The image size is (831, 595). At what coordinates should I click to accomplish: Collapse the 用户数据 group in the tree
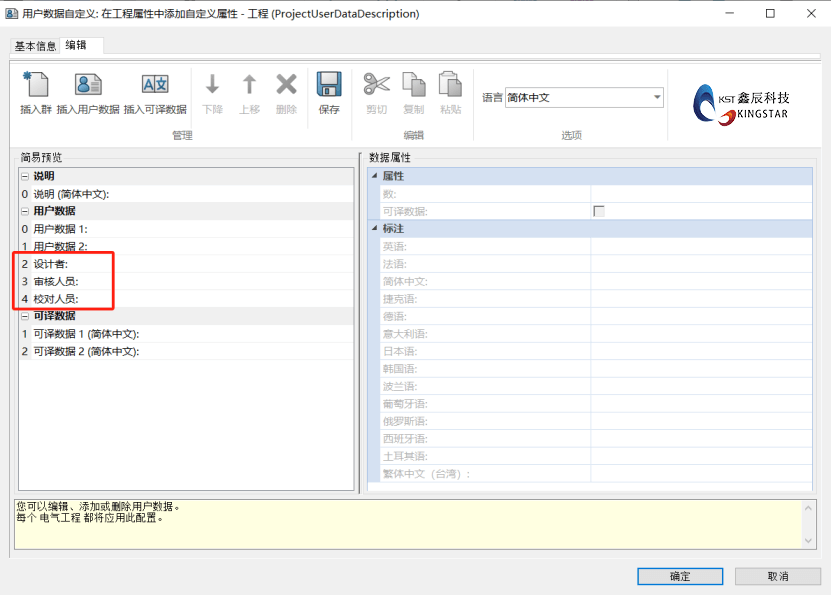coord(25,211)
